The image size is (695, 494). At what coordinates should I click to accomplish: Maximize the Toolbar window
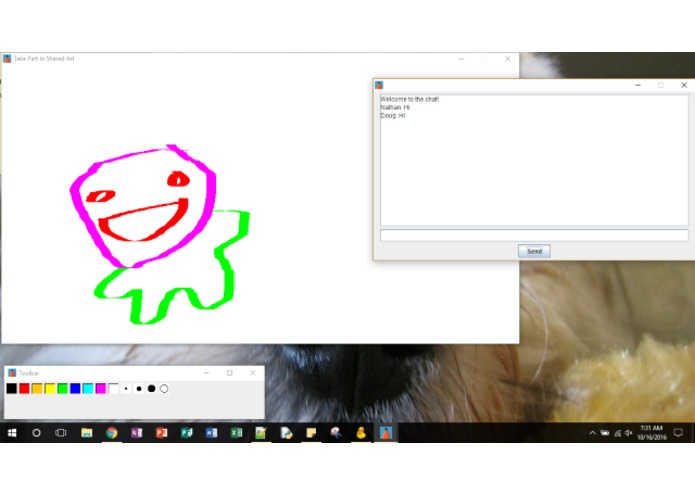(230, 373)
